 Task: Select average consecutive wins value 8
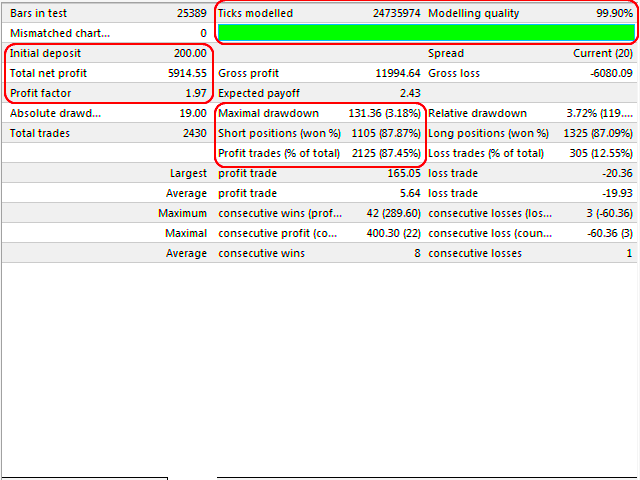pos(417,253)
